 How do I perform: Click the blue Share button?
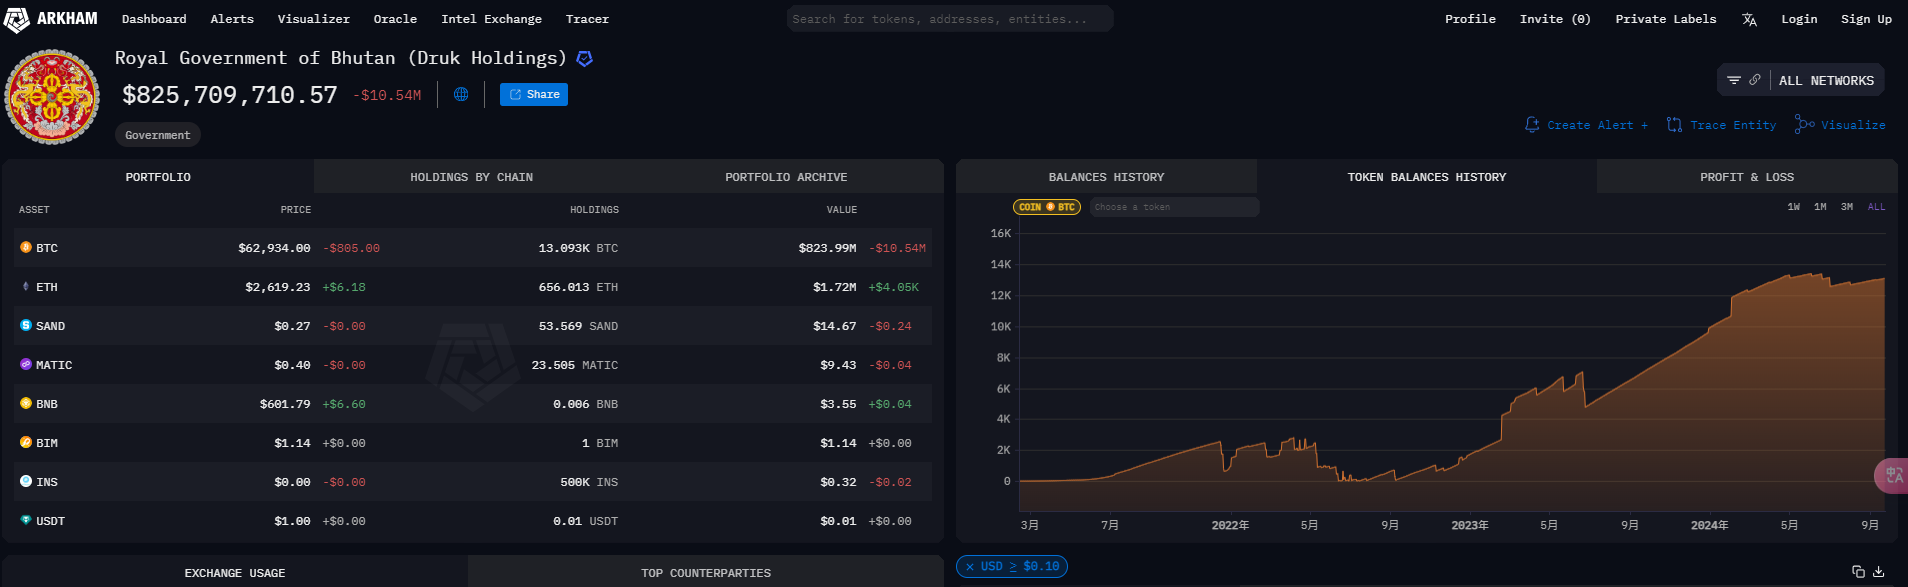[534, 94]
